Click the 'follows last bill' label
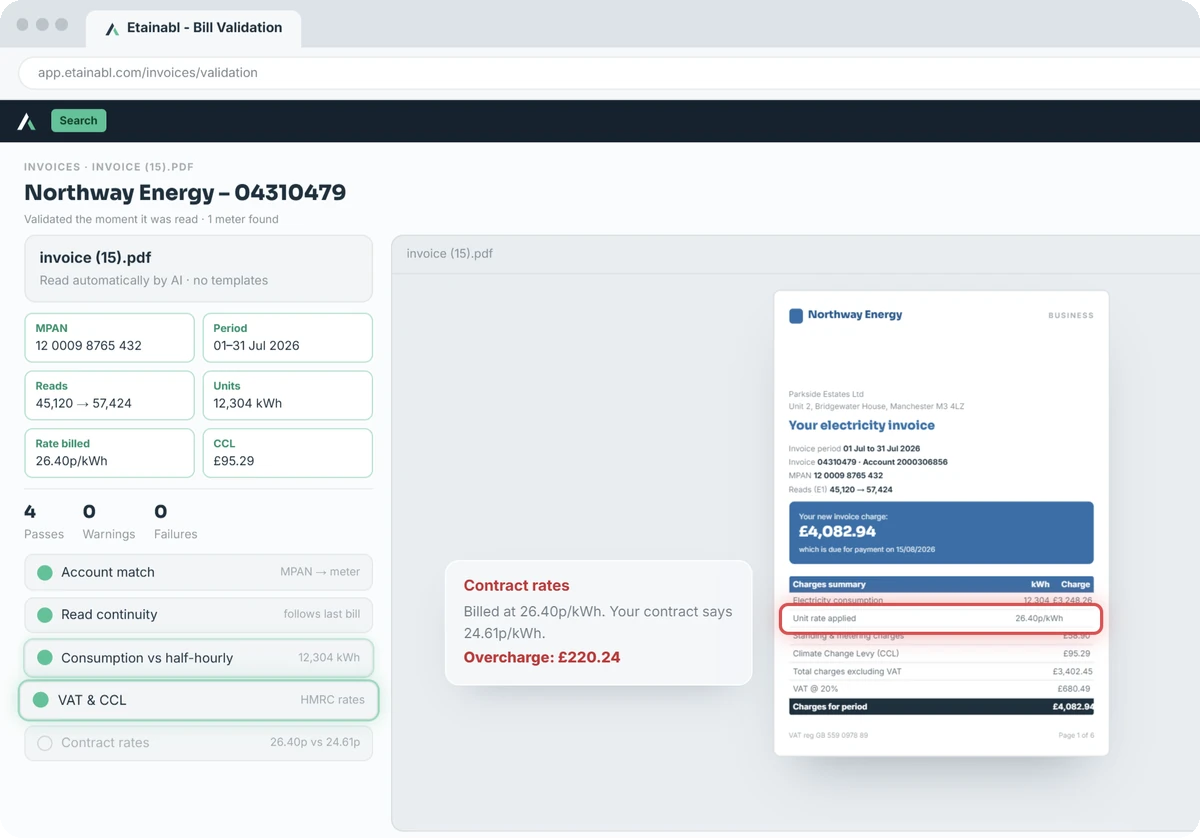Image resolution: width=1200 pixels, height=838 pixels. pyautogui.click(x=322, y=614)
